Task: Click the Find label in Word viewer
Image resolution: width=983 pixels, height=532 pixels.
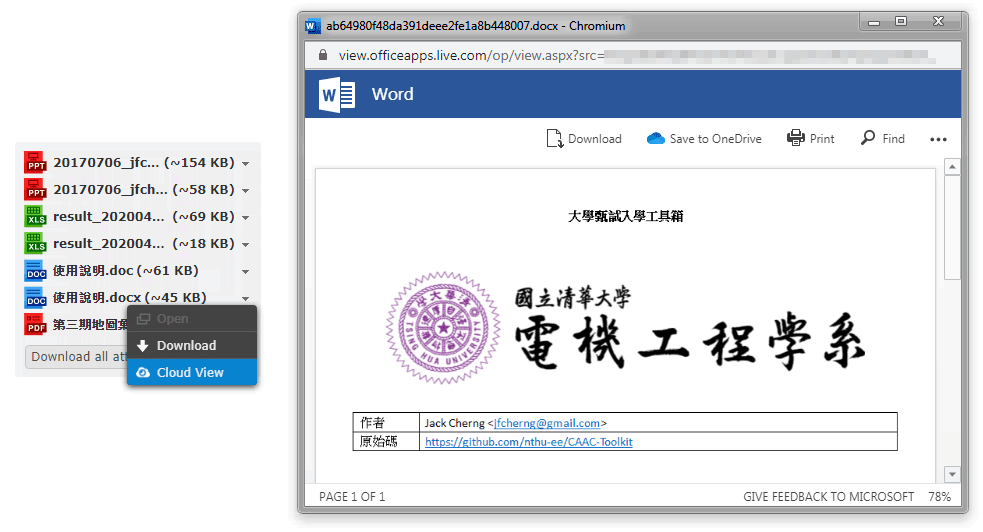Action: tap(893, 139)
